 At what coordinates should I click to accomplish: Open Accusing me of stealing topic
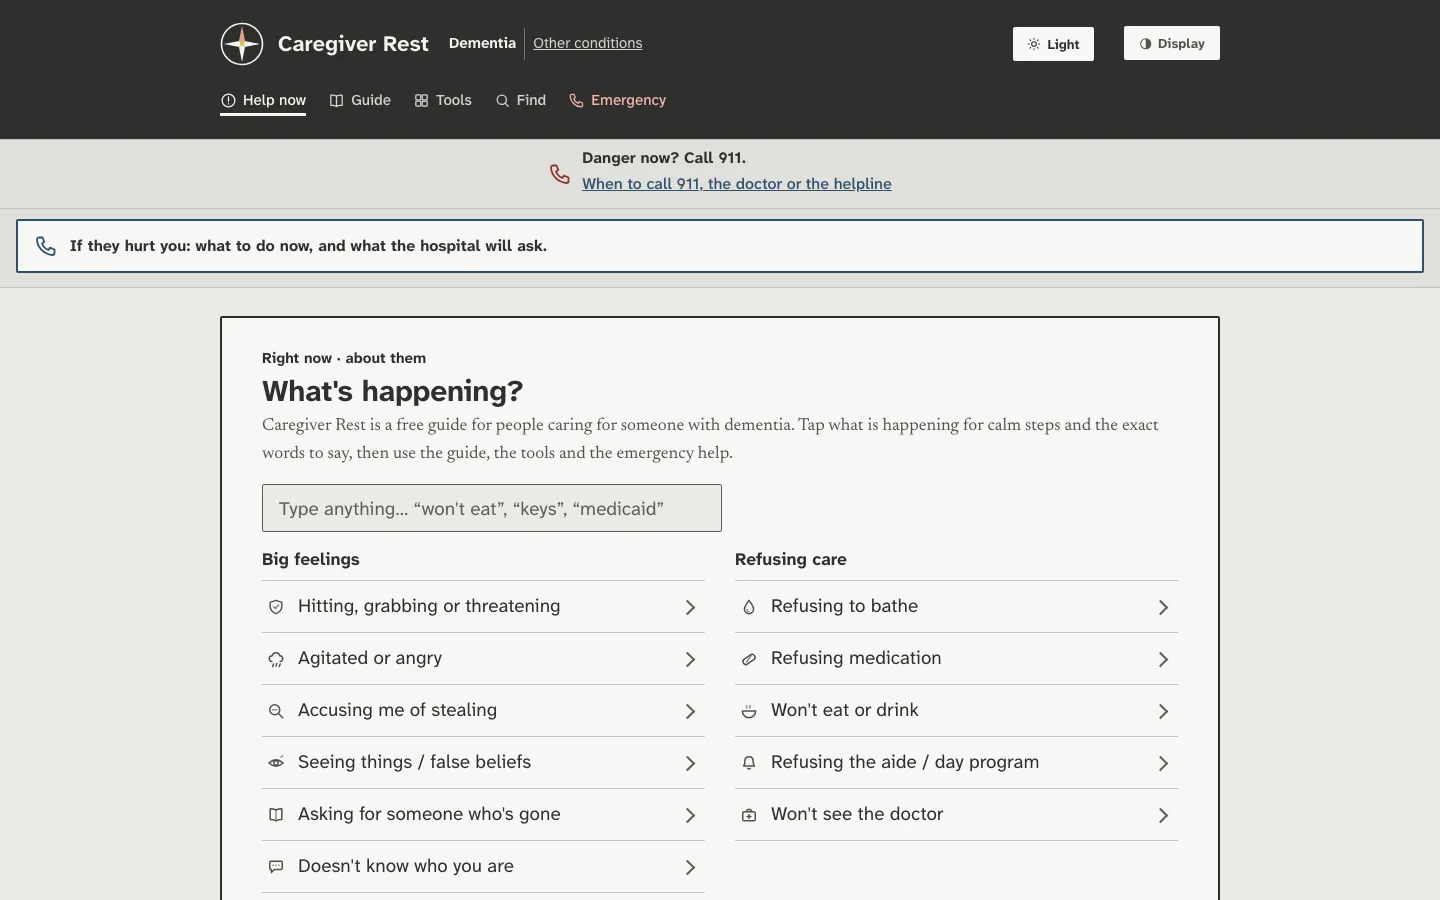[x=483, y=711]
